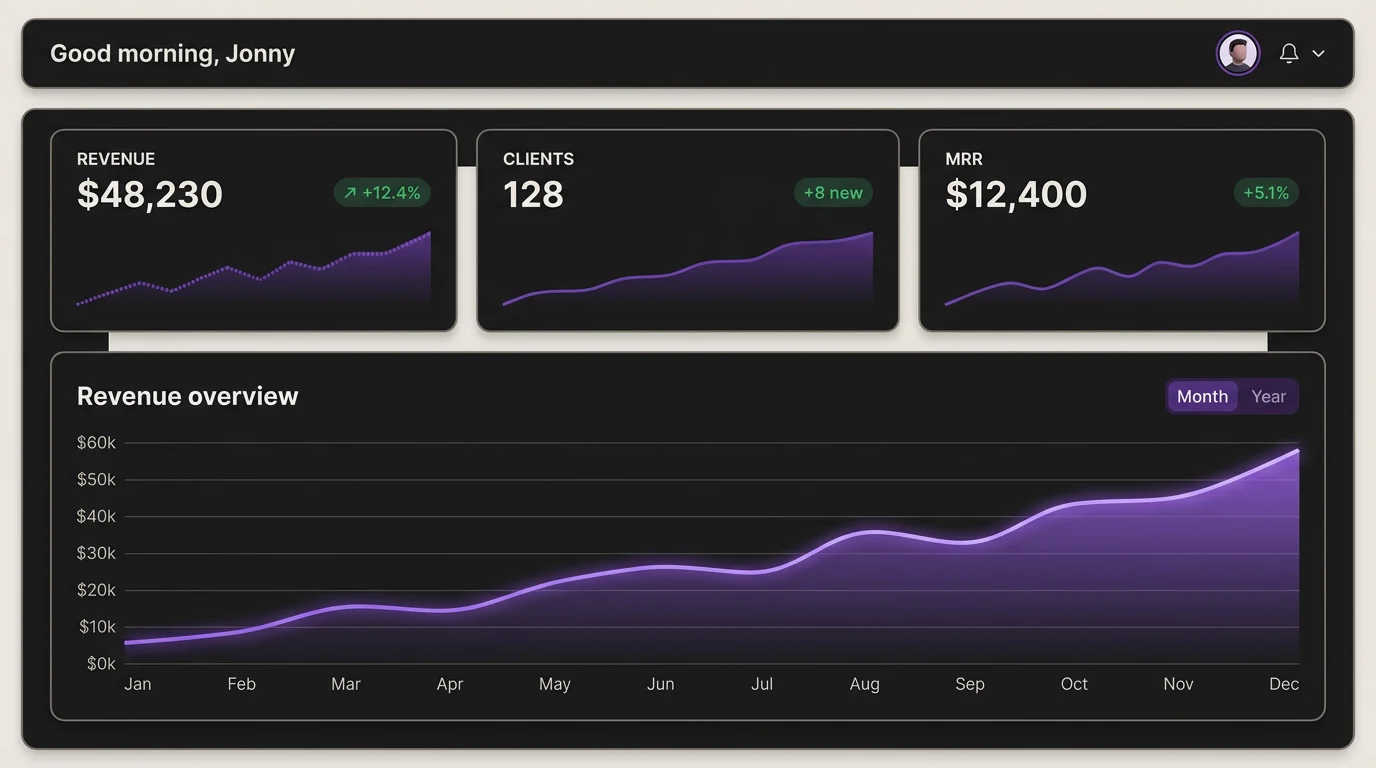
Task: Click the revenue card dotted sparkline chart
Action: pyautogui.click(x=254, y=269)
